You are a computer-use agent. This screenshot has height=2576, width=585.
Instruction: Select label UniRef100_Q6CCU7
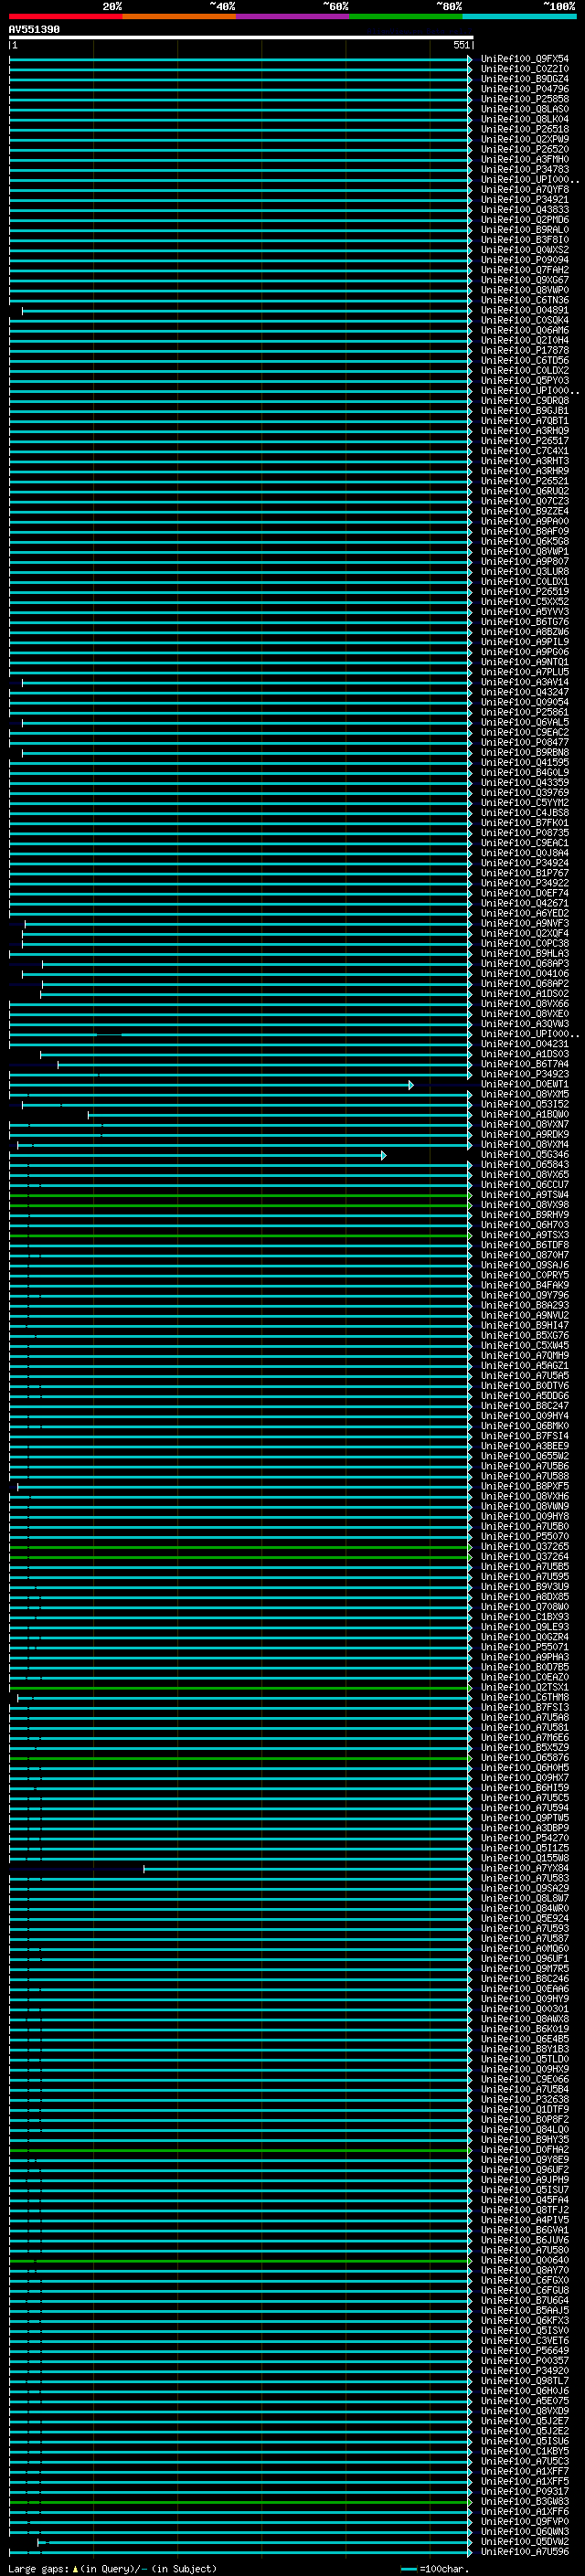pyautogui.click(x=524, y=1185)
